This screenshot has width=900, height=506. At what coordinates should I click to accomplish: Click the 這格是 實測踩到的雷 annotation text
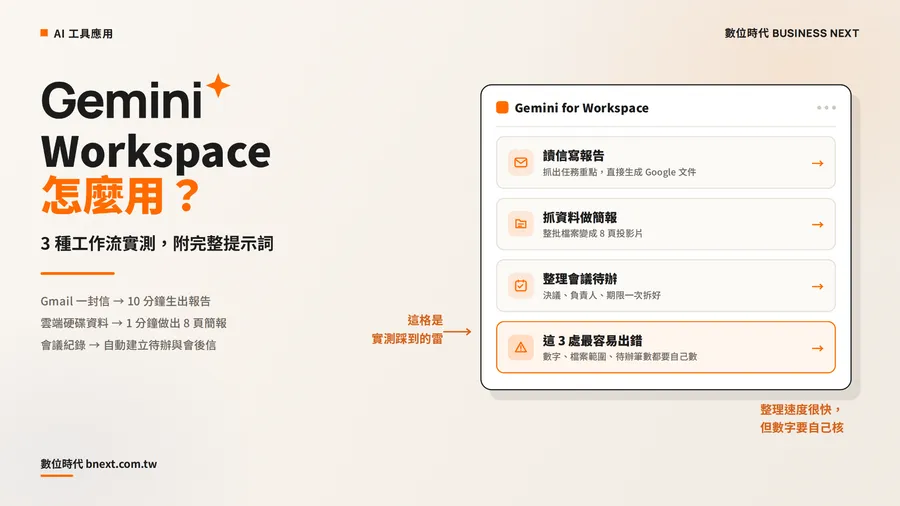(x=408, y=329)
